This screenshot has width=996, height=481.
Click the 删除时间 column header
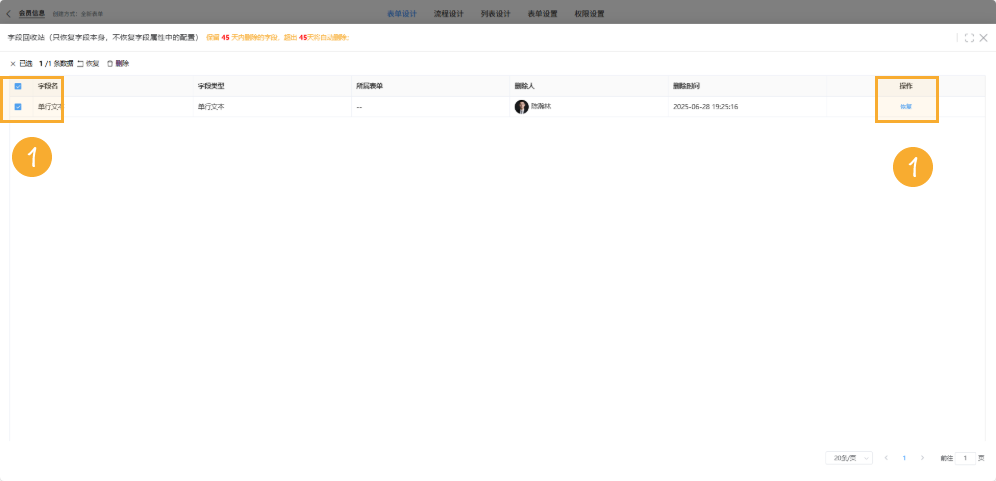687,86
